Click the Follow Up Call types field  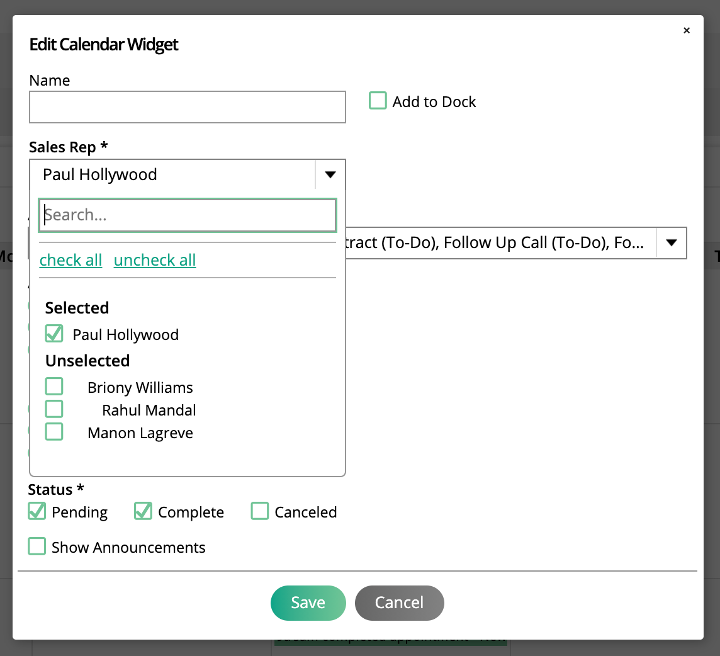[x=501, y=242]
